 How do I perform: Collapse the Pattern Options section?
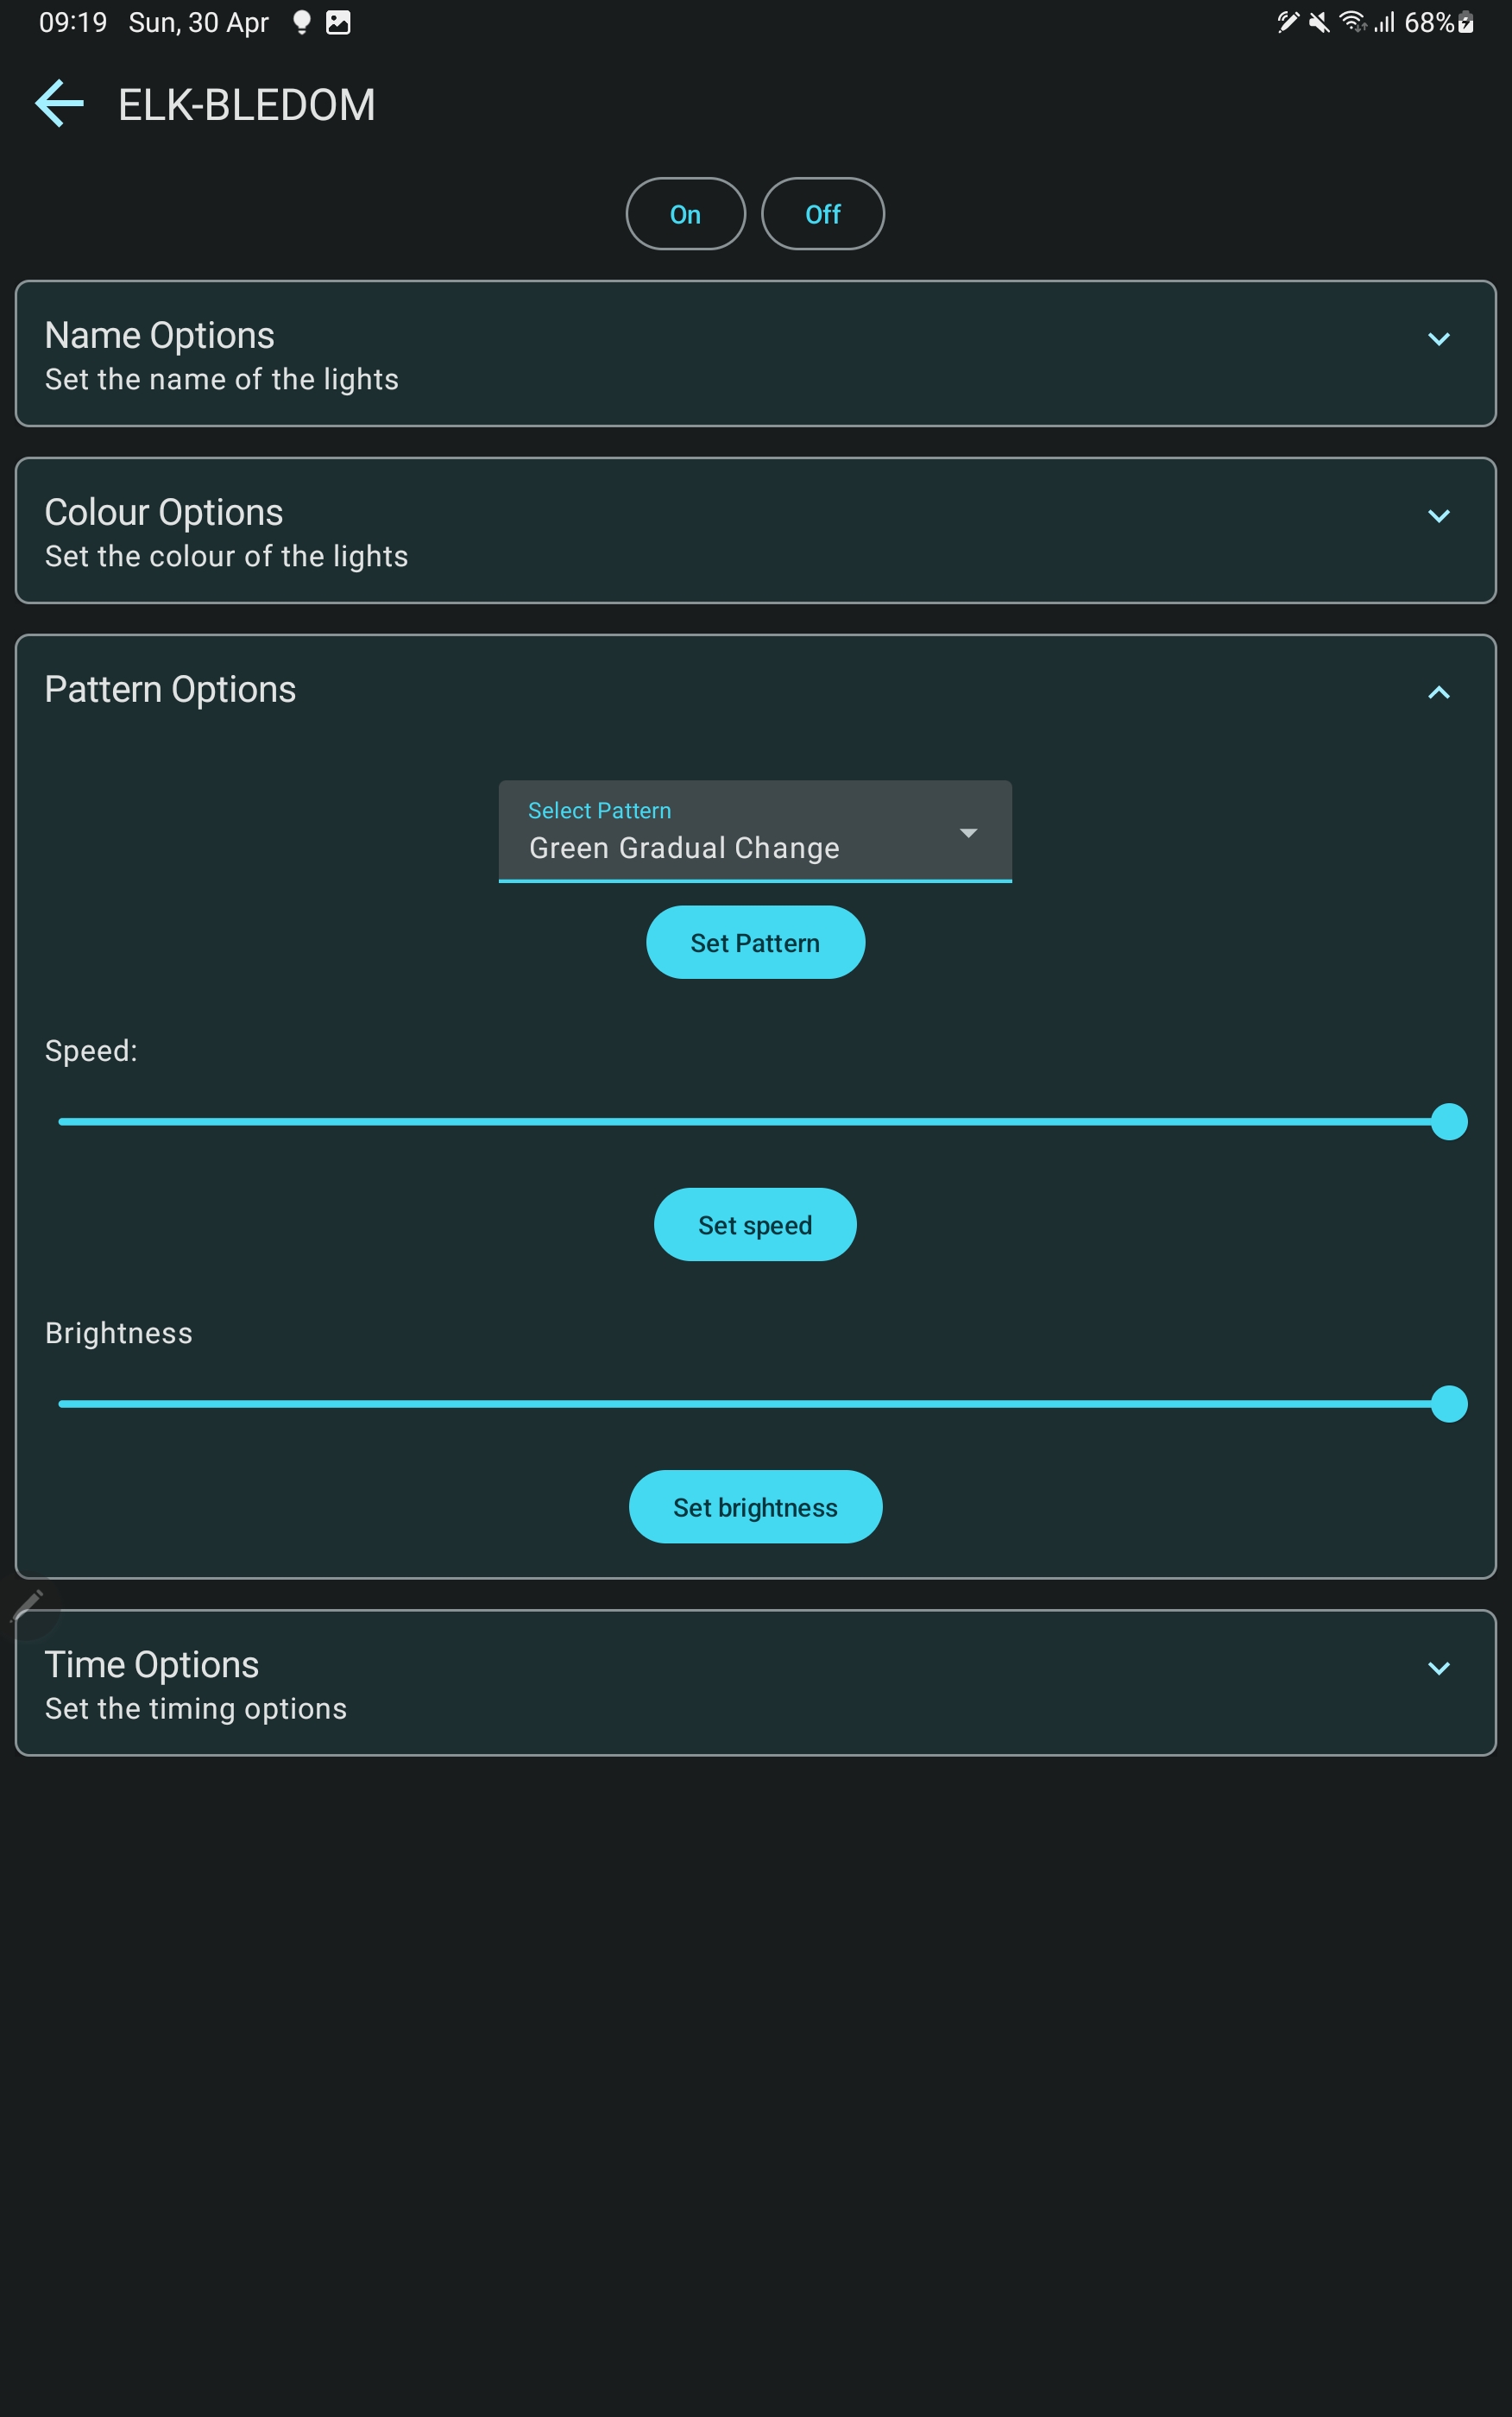click(1438, 693)
